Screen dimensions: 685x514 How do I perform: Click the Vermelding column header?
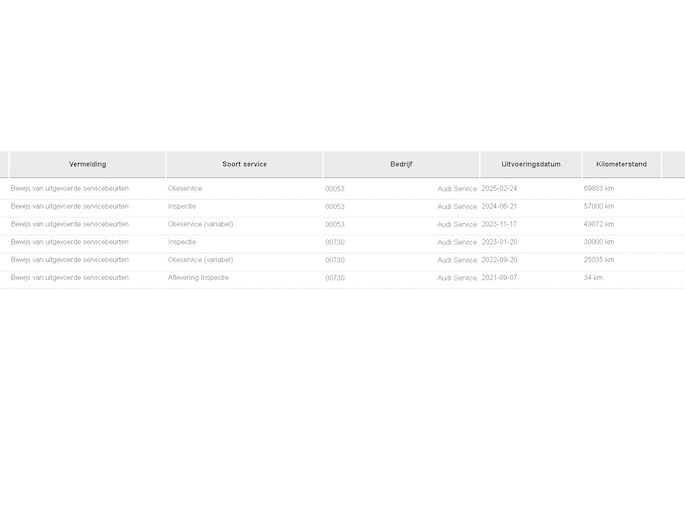[x=87, y=164]
